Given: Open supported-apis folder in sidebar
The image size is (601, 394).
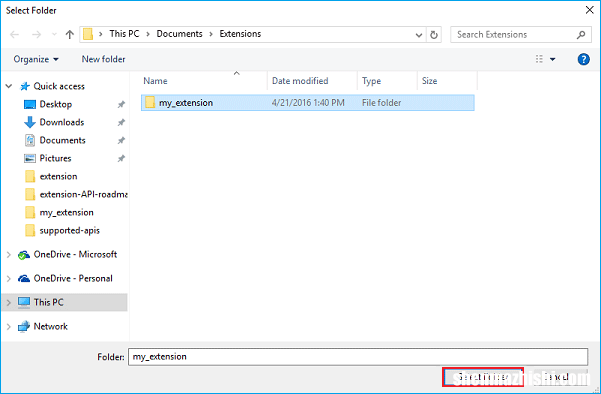Looking at the screenshot, I should 69,230.
